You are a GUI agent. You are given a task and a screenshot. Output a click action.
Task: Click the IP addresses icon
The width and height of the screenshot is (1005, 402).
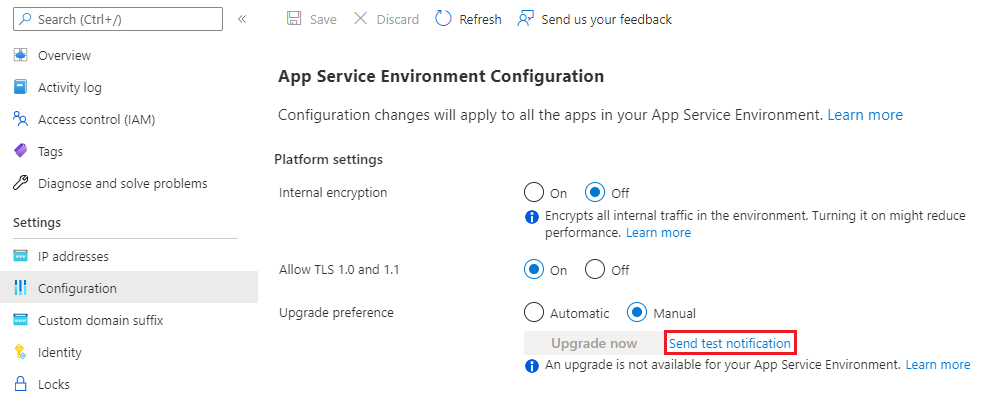point(20,256)
